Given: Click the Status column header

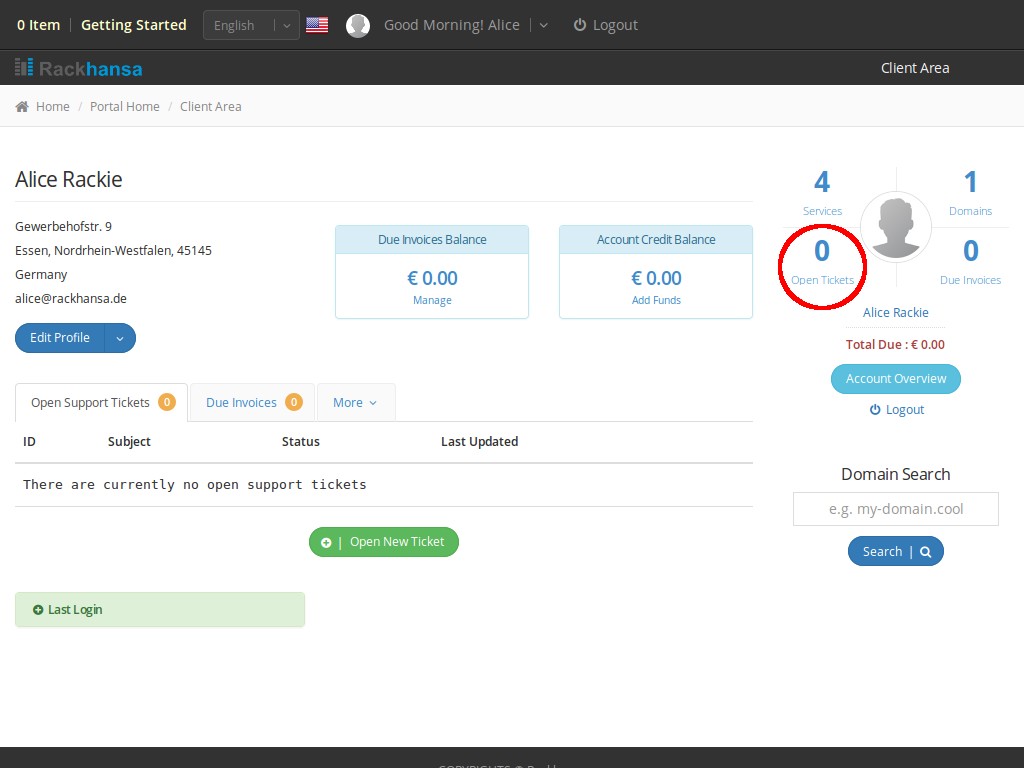Looking at the screenshot, I should (x=301, y=441).
